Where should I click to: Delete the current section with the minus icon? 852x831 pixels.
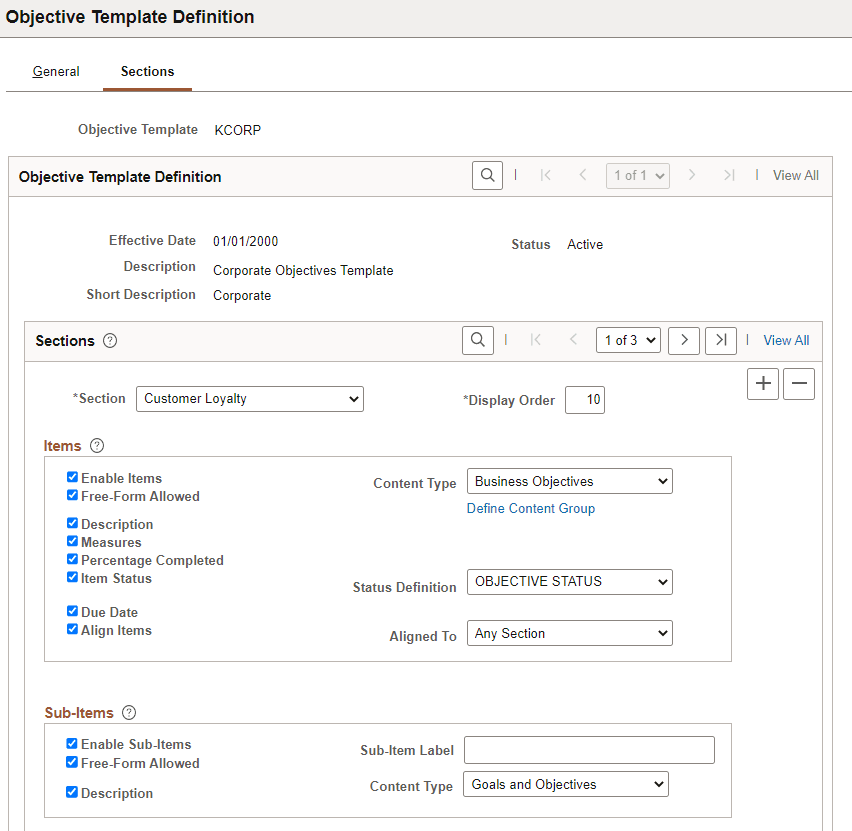point(798,383)
